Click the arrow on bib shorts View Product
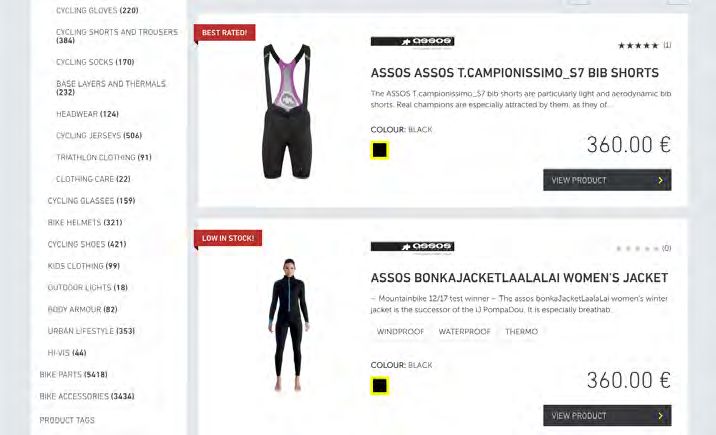Screen dimensions: 716x435 tap(660, 180)
